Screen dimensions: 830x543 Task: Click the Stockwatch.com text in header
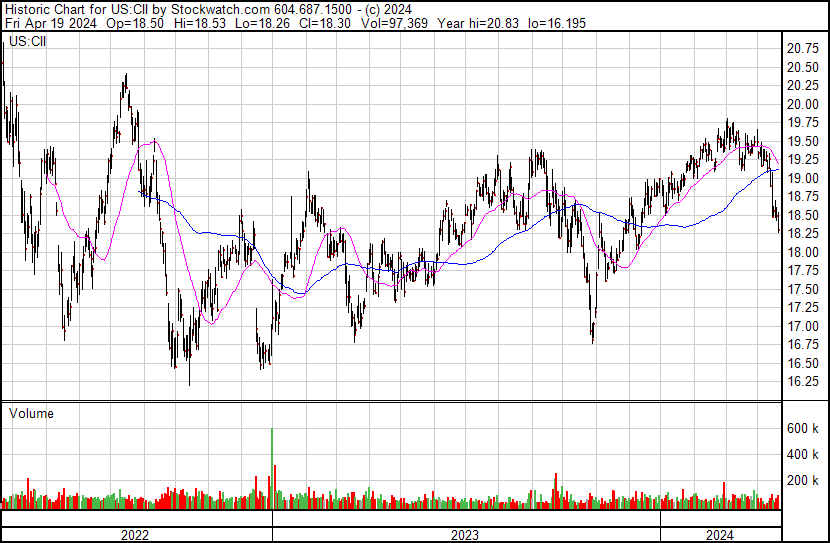[x=221, y=10]
